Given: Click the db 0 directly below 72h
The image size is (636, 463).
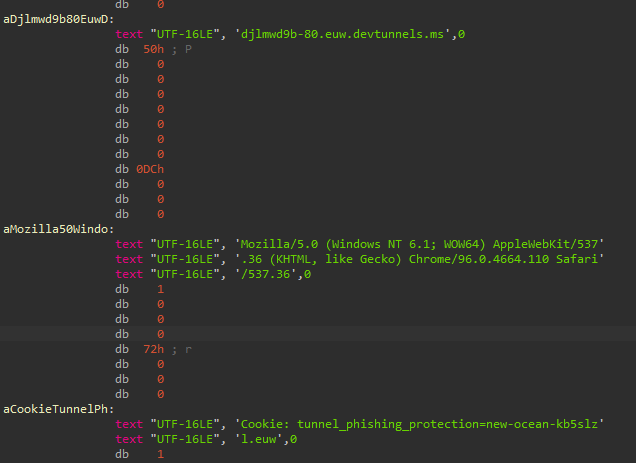Looking at the screenshot, I should 140,364.
